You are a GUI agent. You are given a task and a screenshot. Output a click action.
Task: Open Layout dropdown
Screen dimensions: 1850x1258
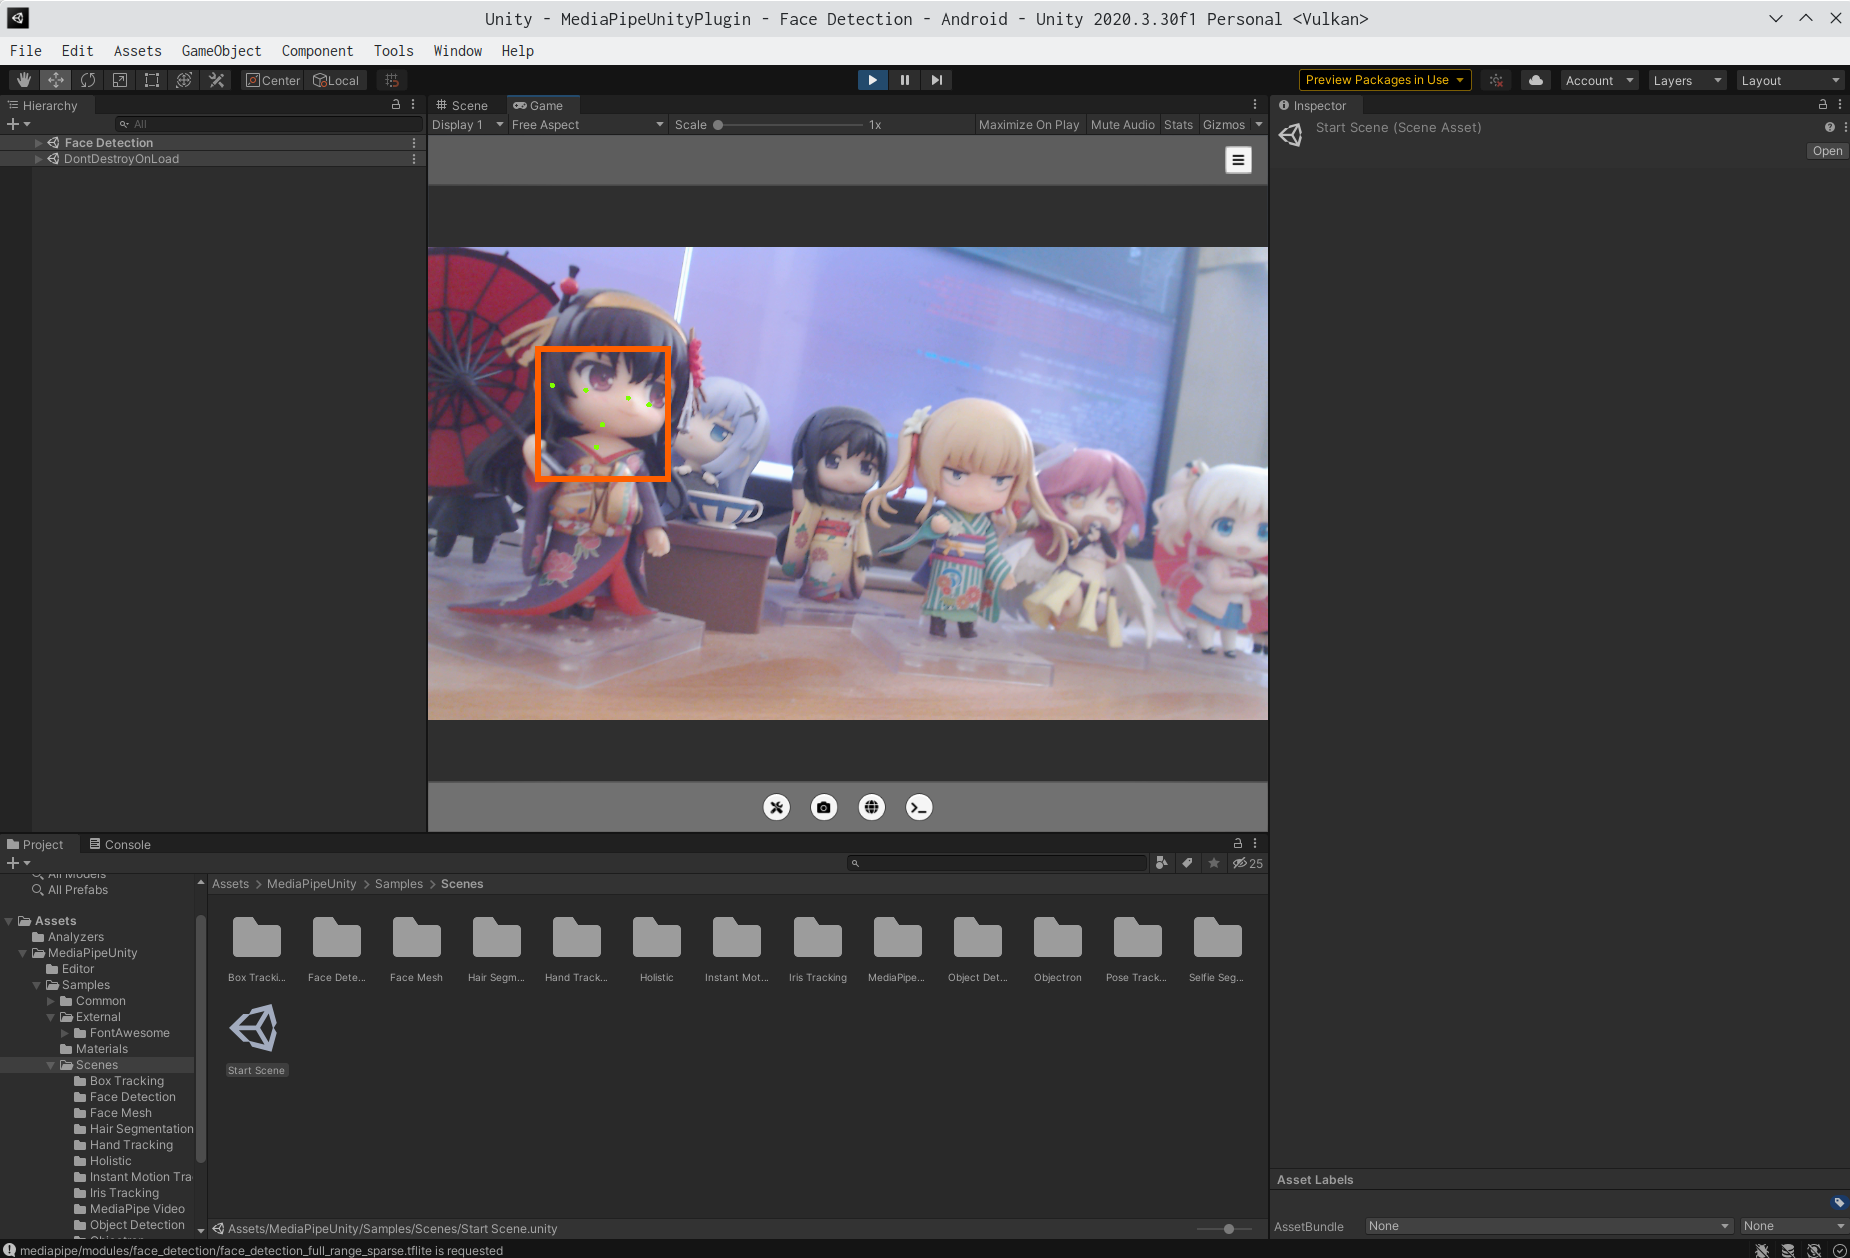(1790, 80)
